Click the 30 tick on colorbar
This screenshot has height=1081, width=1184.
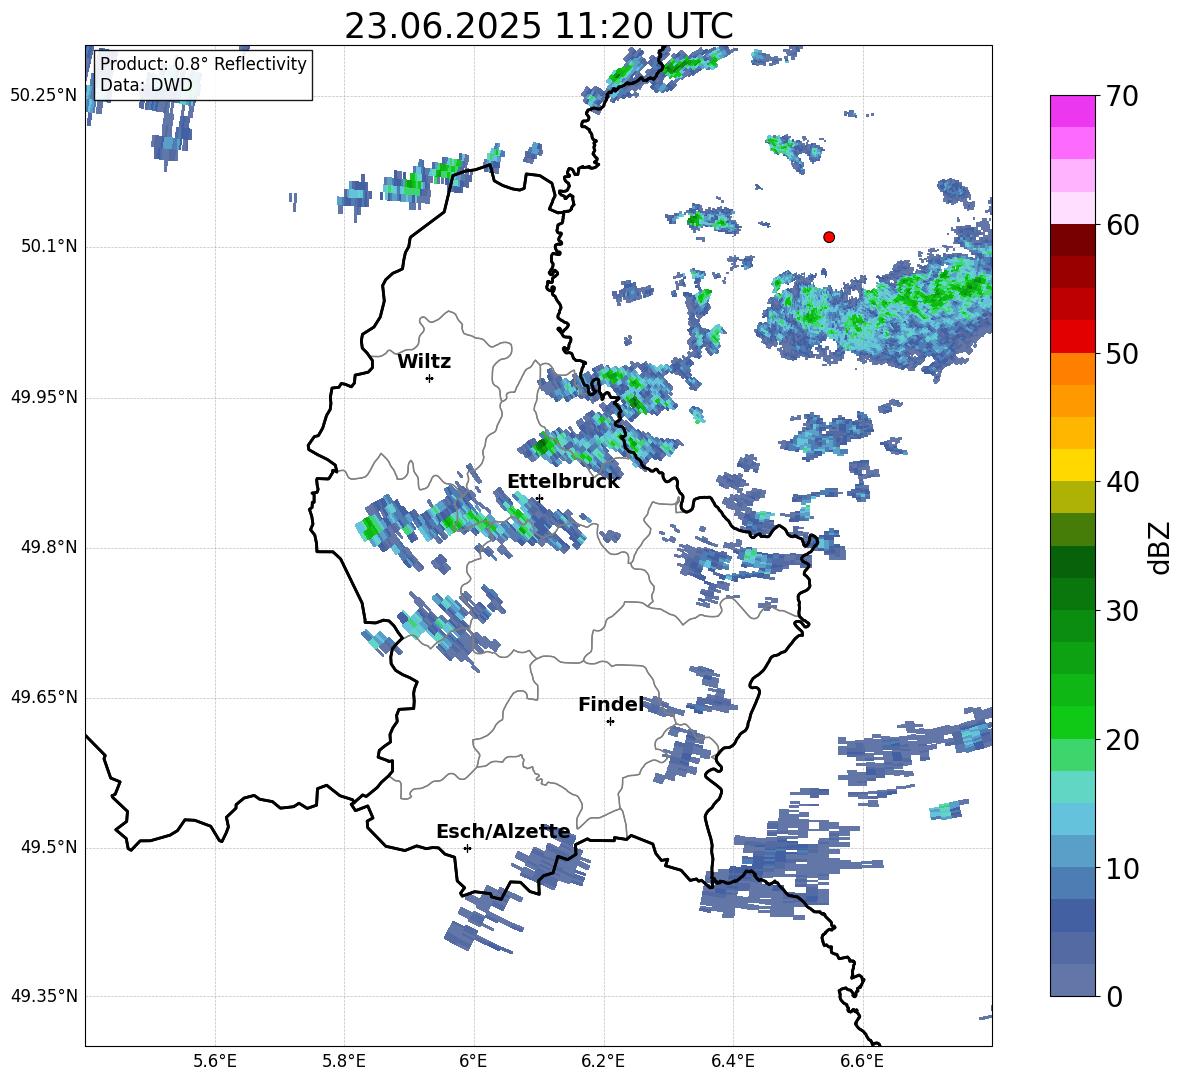1122,611
